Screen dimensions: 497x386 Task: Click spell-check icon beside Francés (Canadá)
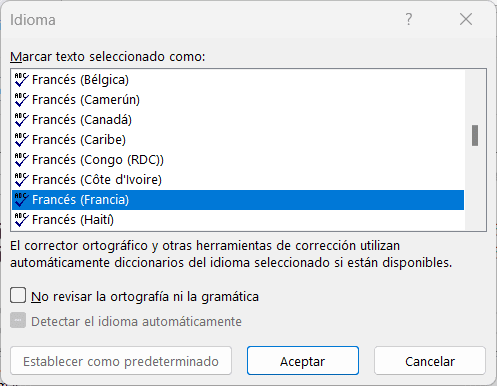(22, 120)
